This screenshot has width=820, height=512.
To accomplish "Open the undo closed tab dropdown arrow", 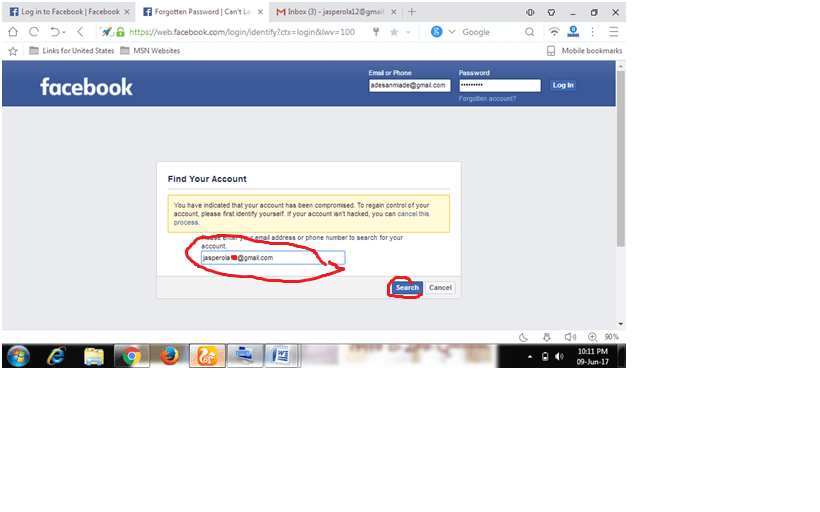I will coord(64,32).
